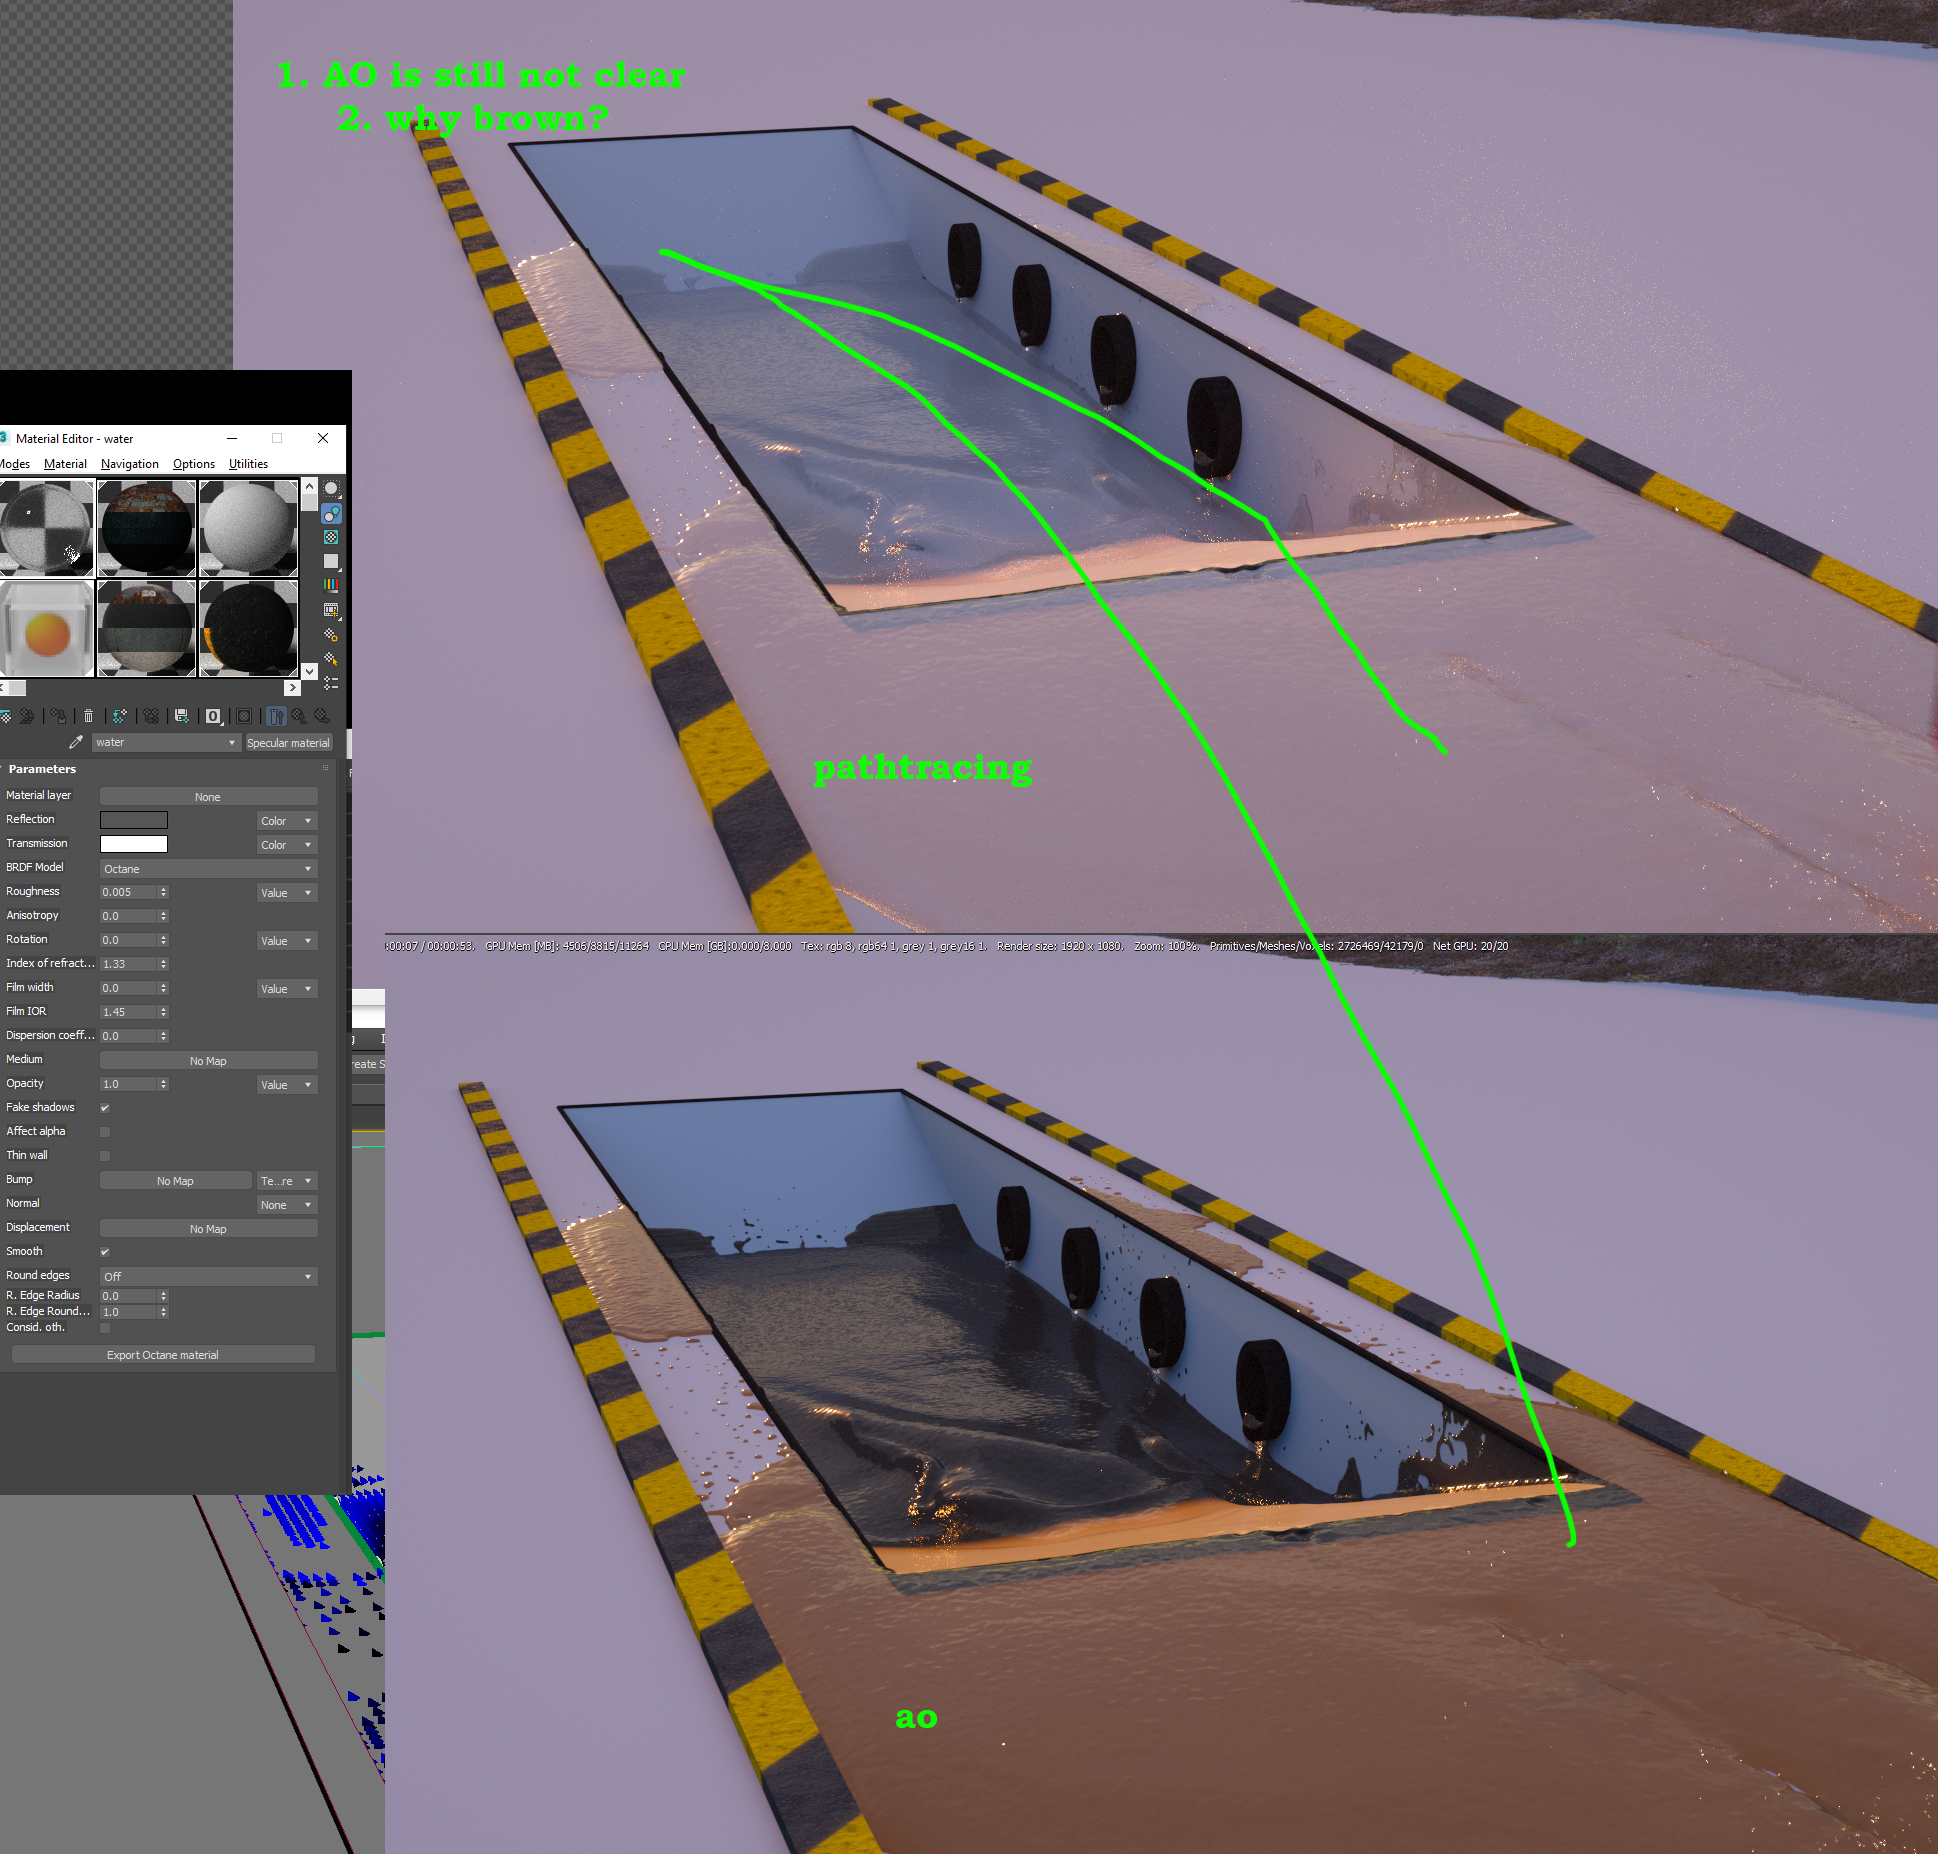Image resolution: width=1938 pixels, height=1854 pixels.
Task: Click the white Transmission color swatch
Action: coord(134,844)
